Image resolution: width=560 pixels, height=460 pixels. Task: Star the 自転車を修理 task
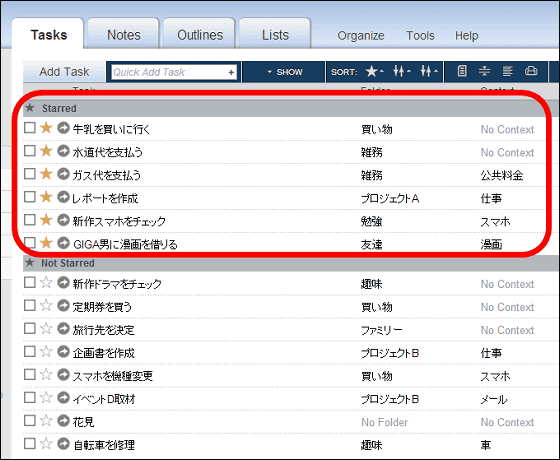[x=46, y=443]
